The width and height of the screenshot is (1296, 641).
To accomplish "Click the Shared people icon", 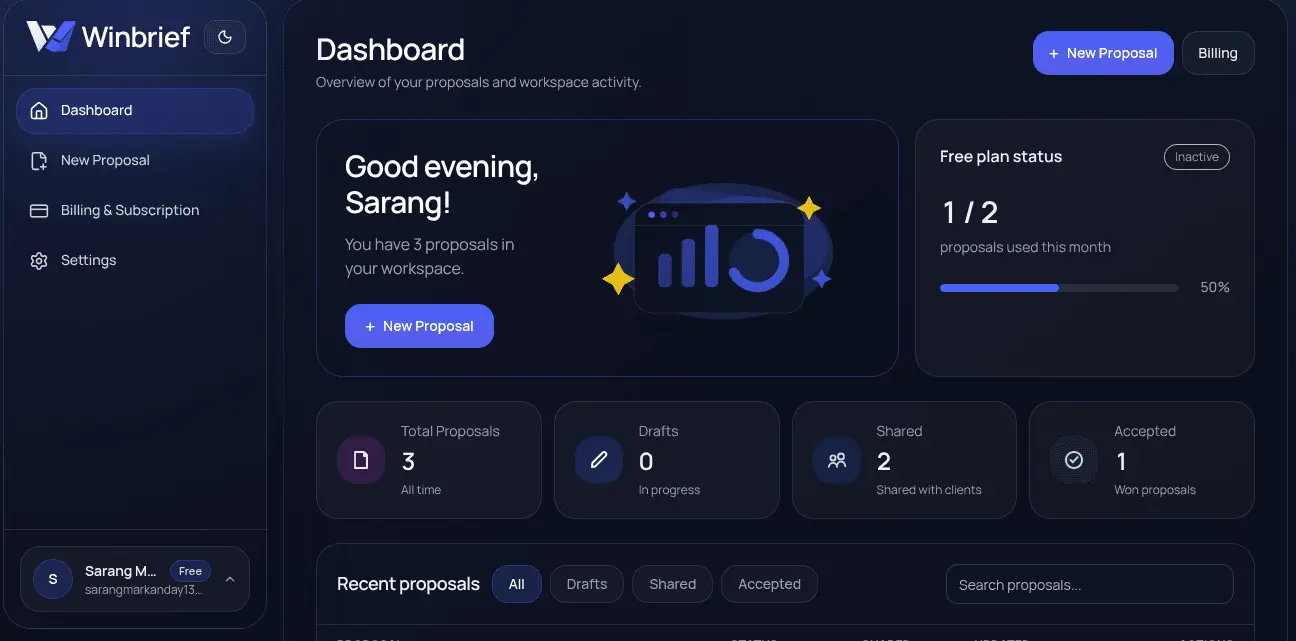I will tap(837, 460).
